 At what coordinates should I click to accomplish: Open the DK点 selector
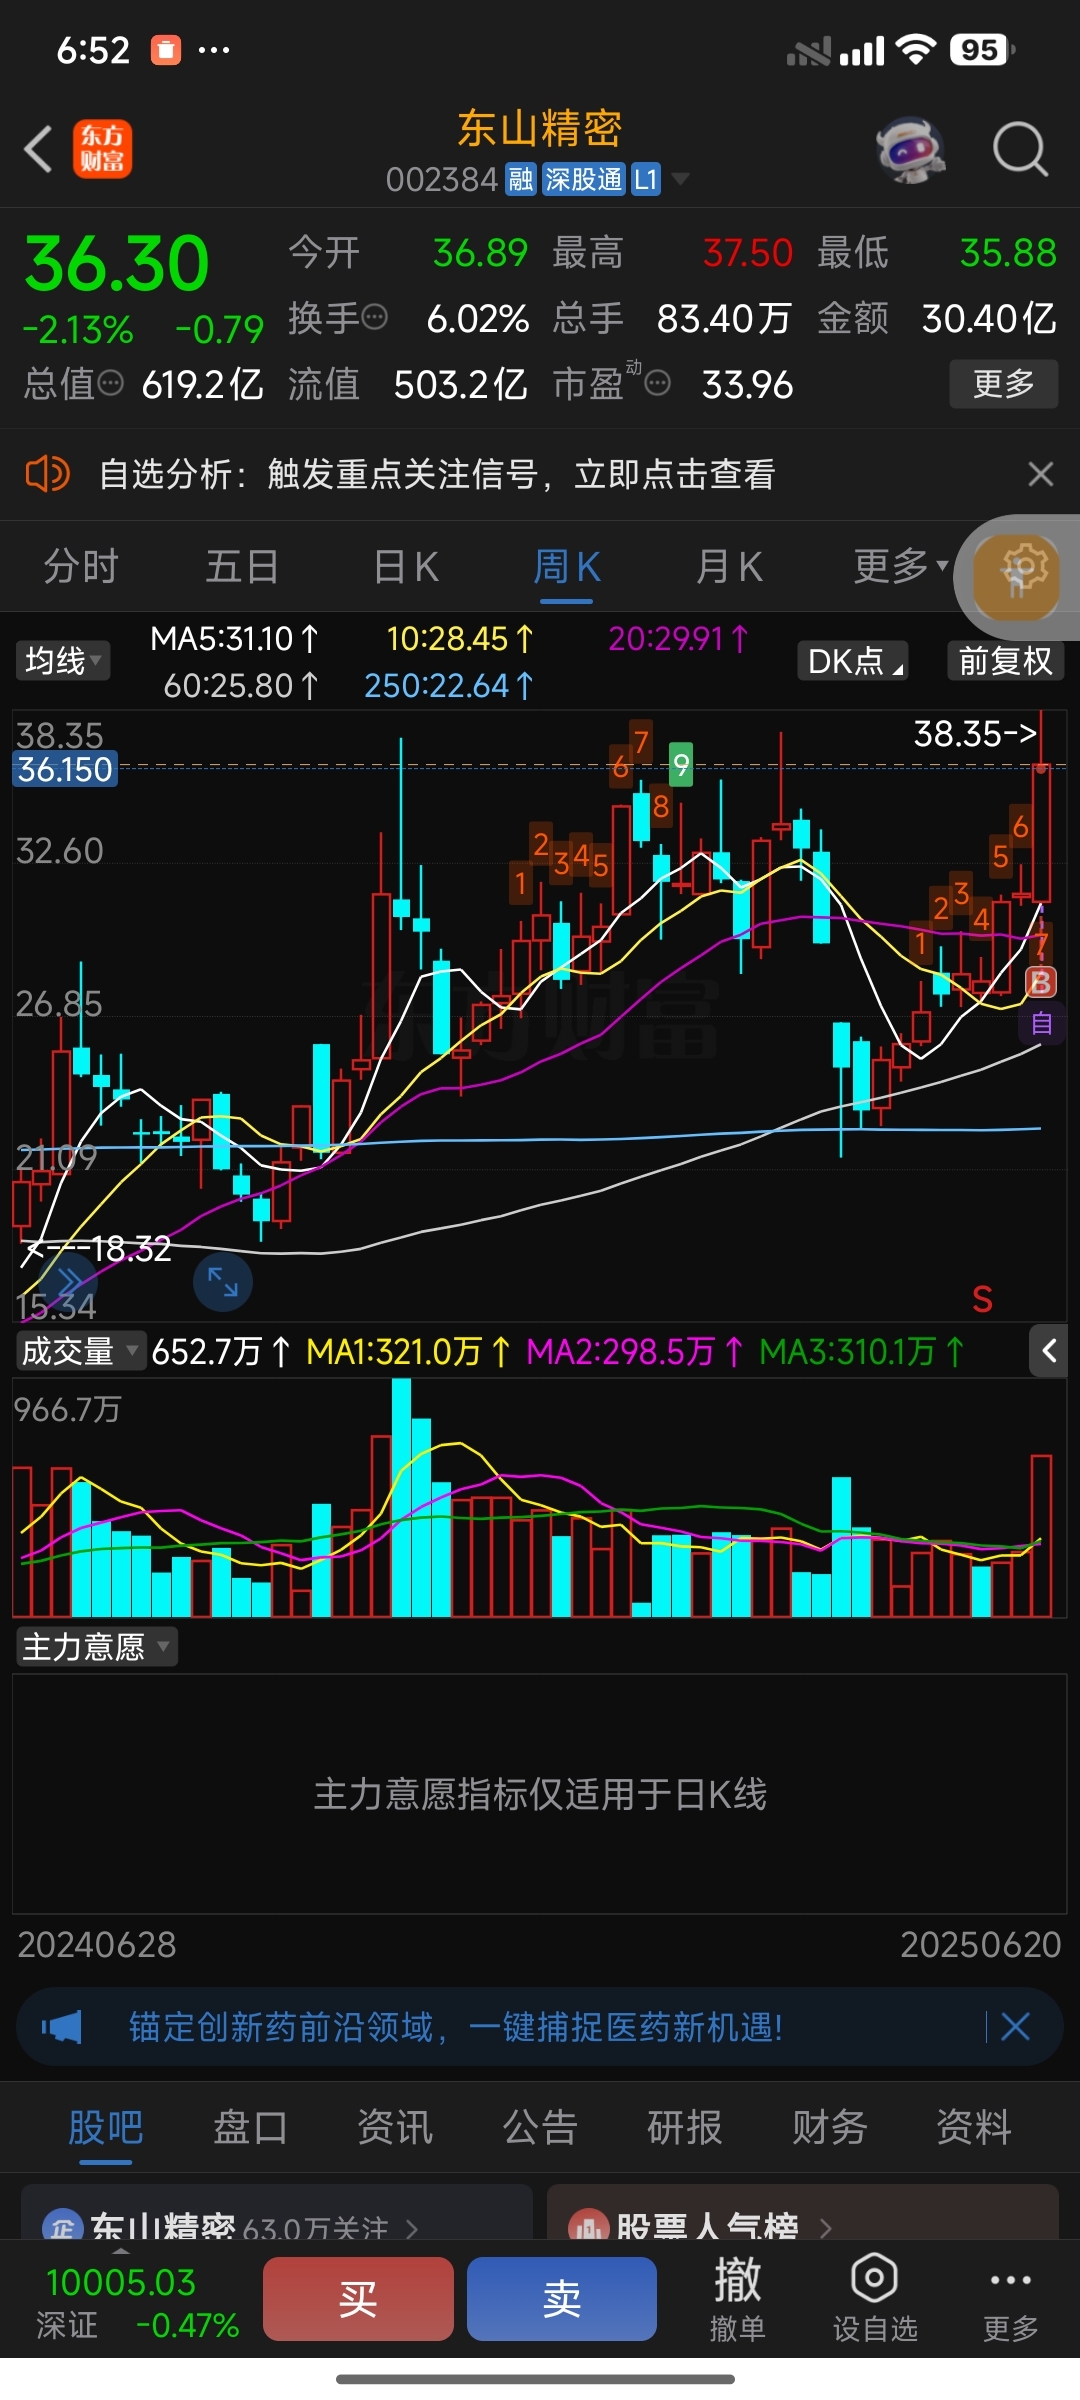click(853, 661)
